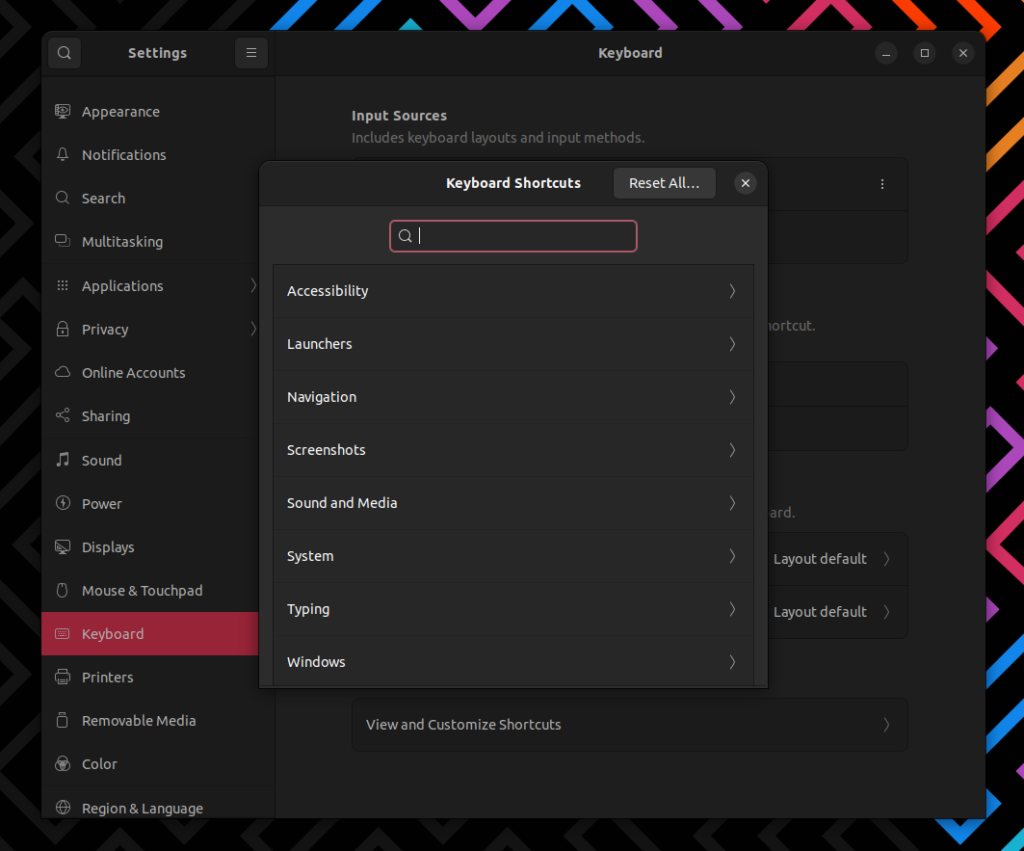This screenshot has height=851, width=1024.
Task: Open the three-dot input source options menu
Action: click(882, 184)
